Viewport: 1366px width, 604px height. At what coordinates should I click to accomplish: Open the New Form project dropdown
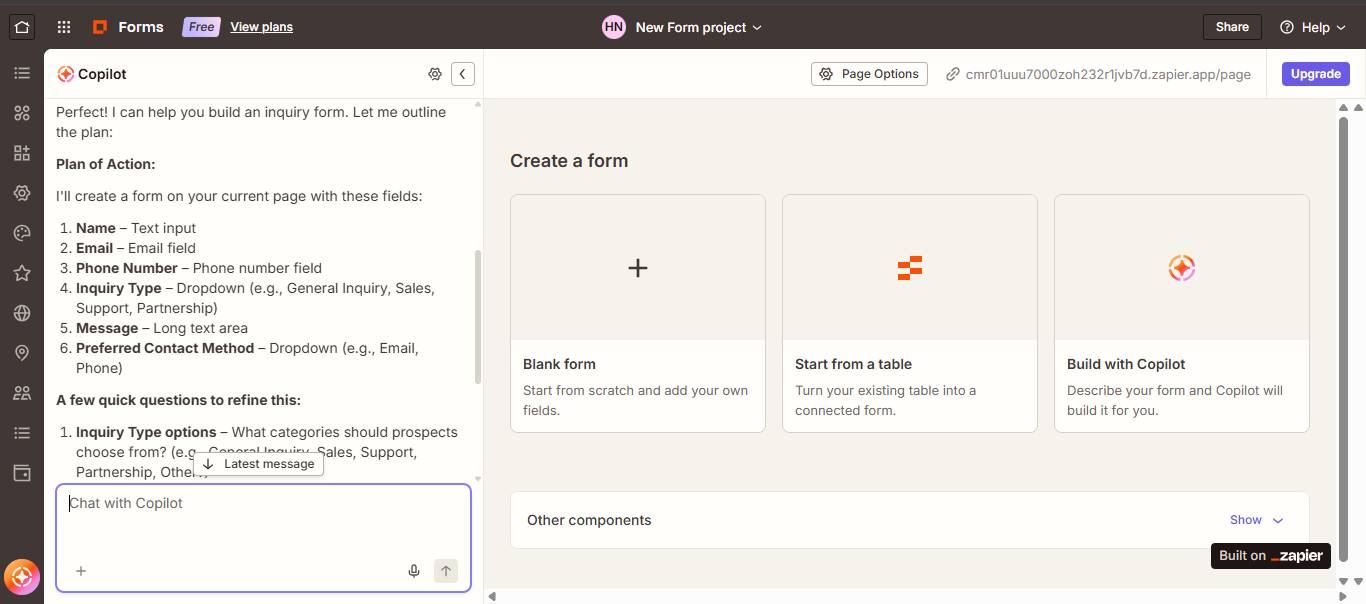[x=698, y=27]
